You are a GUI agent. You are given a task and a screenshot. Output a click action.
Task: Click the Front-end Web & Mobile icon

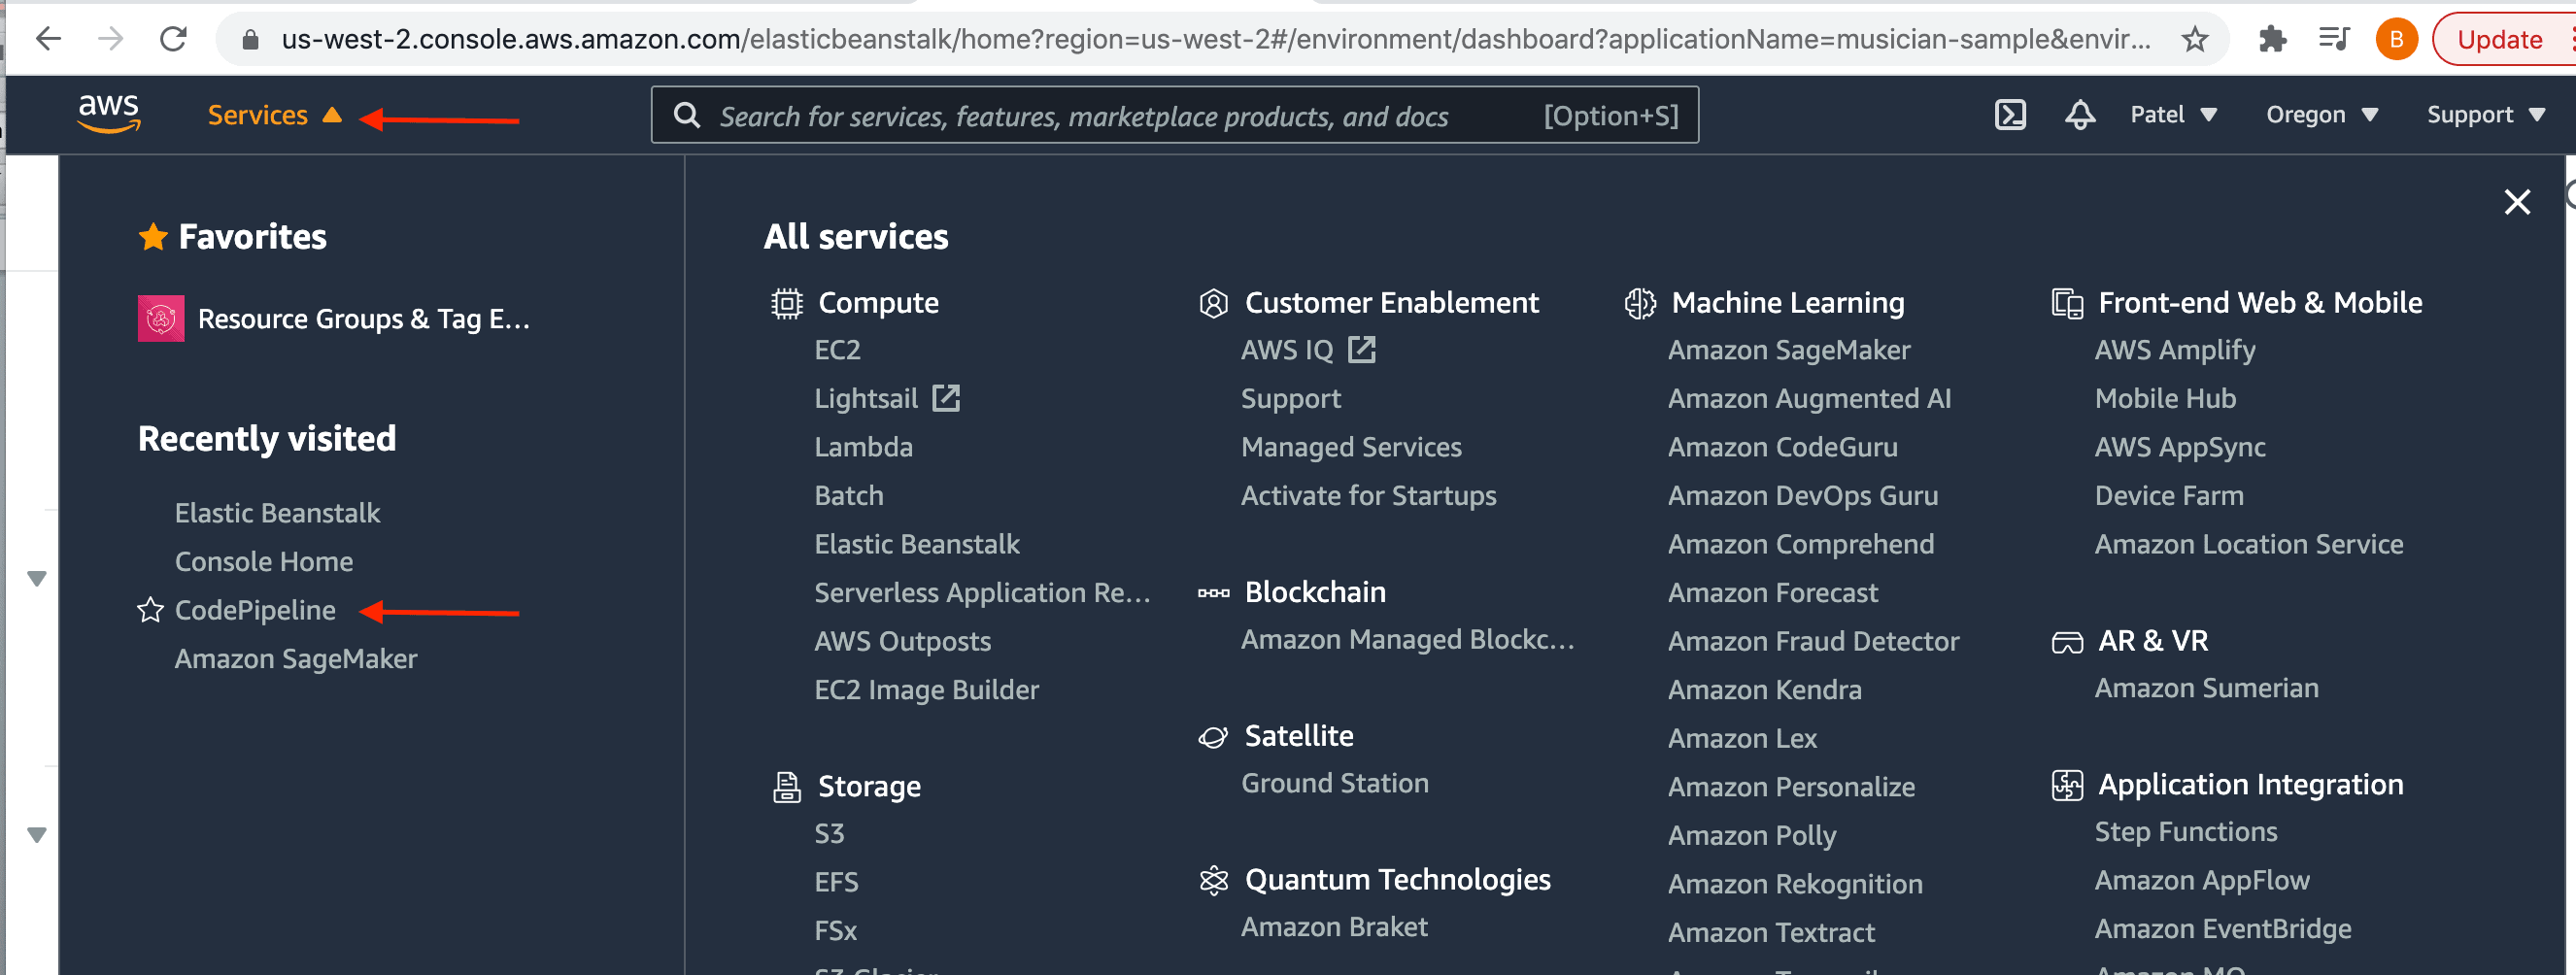(x=2067, y=303)
